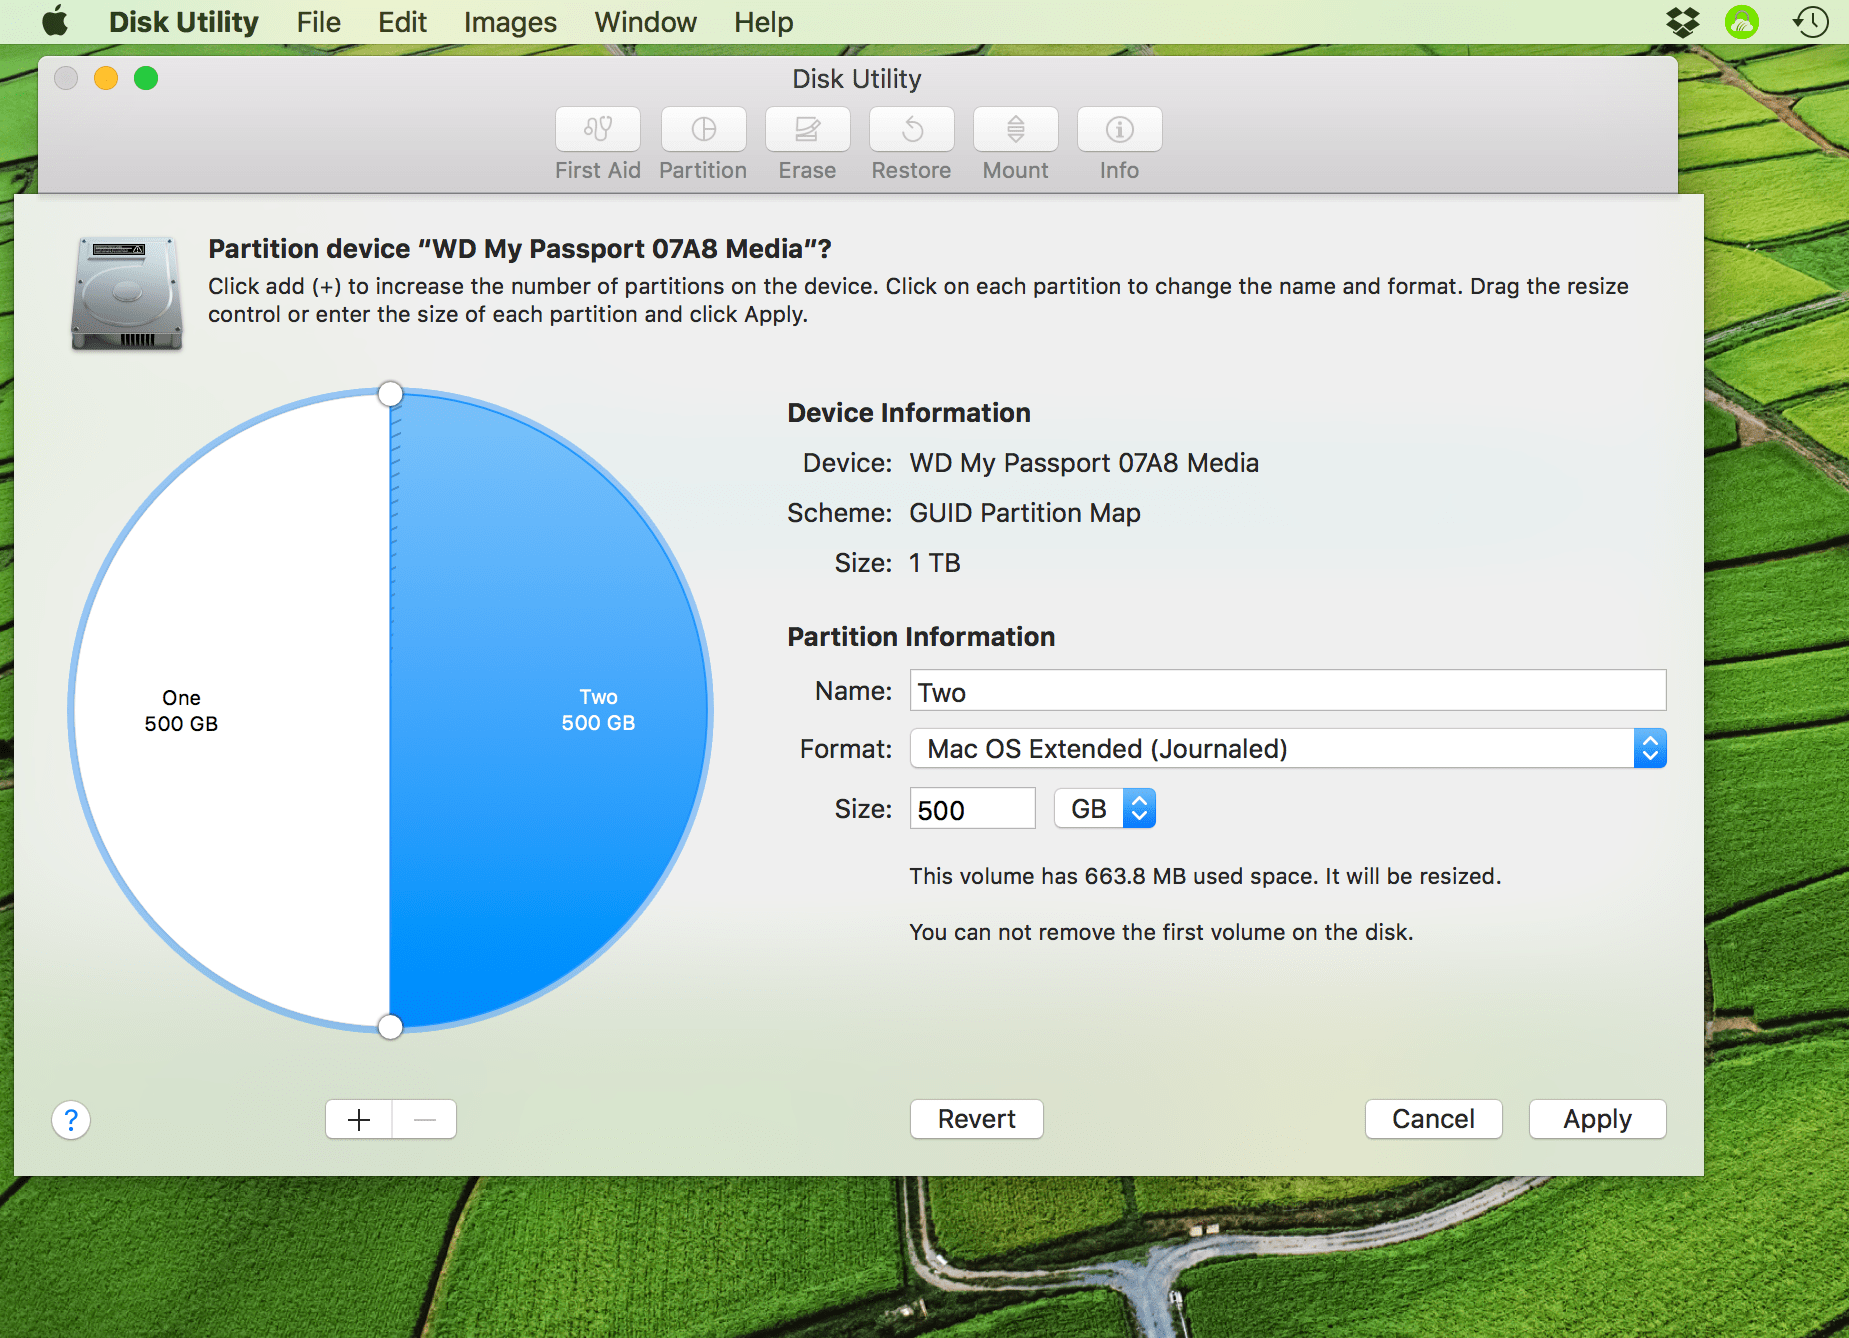
Task: Click the partition Name field
Action: click(1288, 691)
